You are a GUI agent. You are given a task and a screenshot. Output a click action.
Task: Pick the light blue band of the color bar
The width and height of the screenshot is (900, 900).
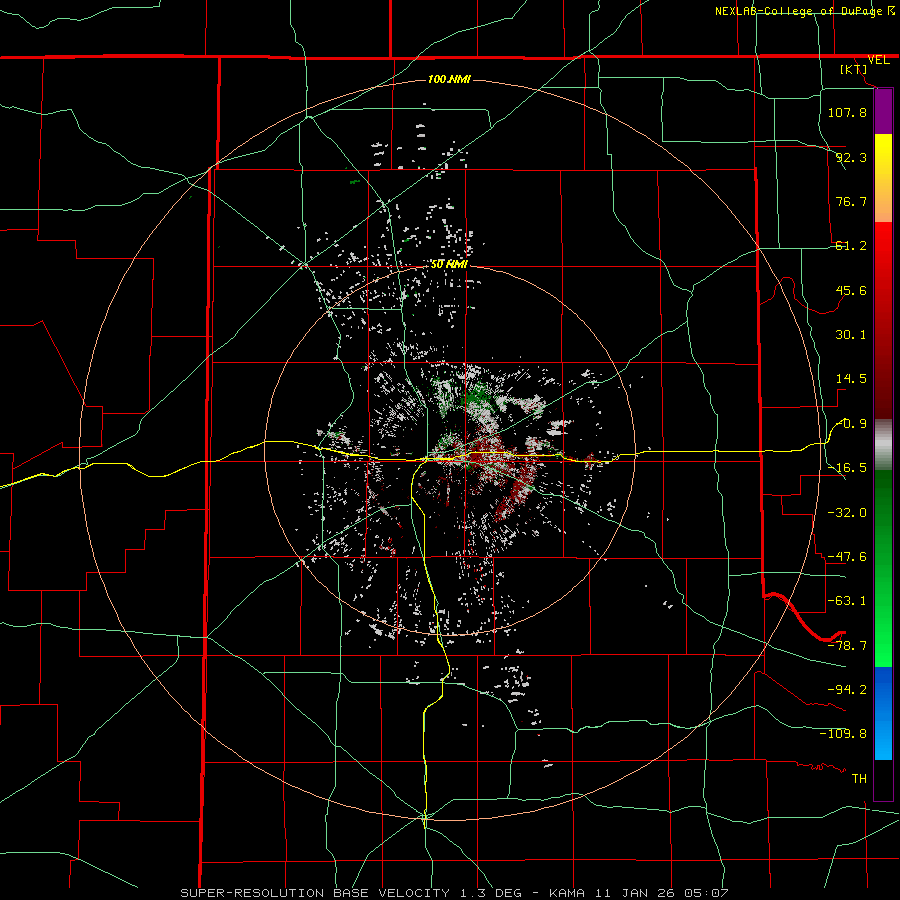pos(883,738)
